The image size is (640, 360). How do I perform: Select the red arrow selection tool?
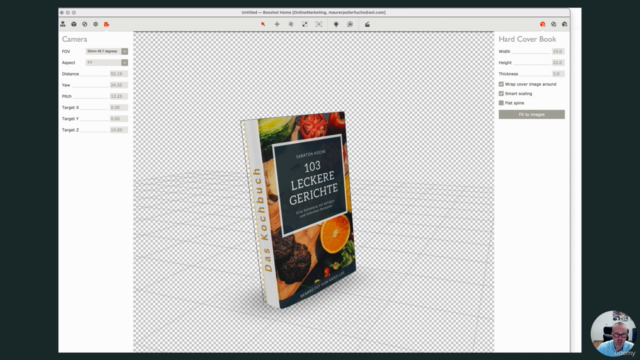[x=263, y=24]
